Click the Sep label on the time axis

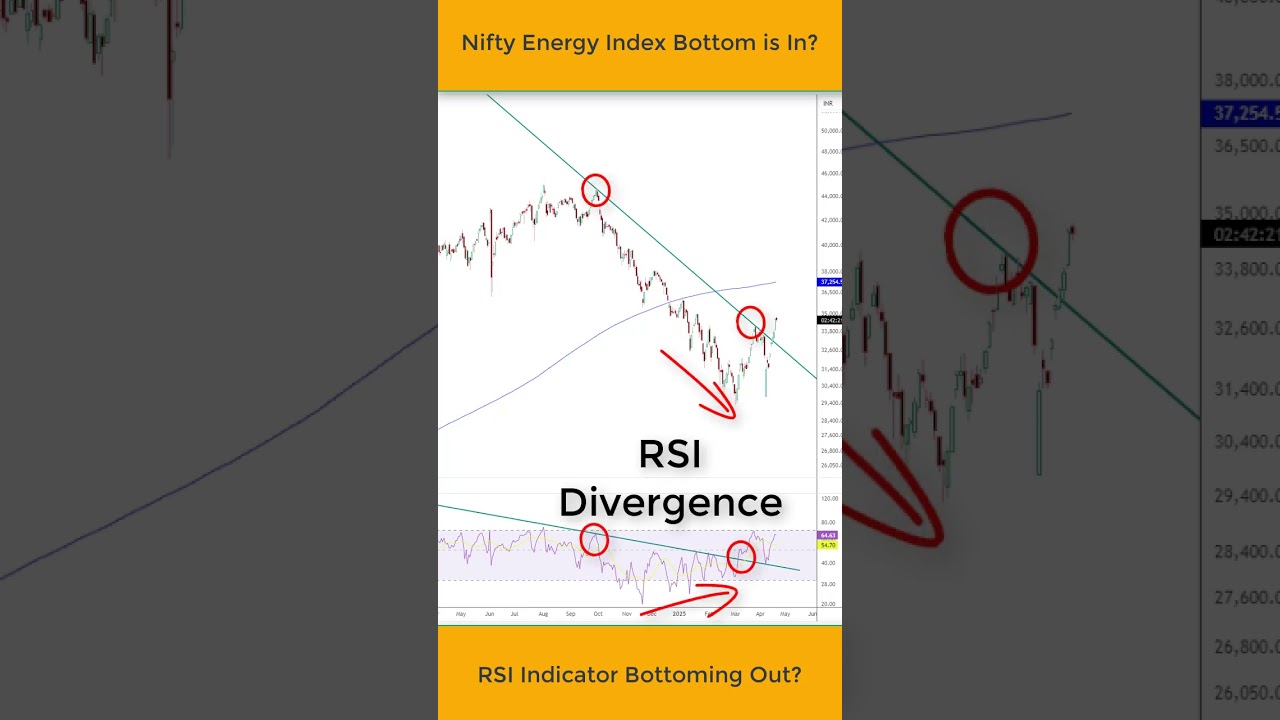(x=570, y=614)
